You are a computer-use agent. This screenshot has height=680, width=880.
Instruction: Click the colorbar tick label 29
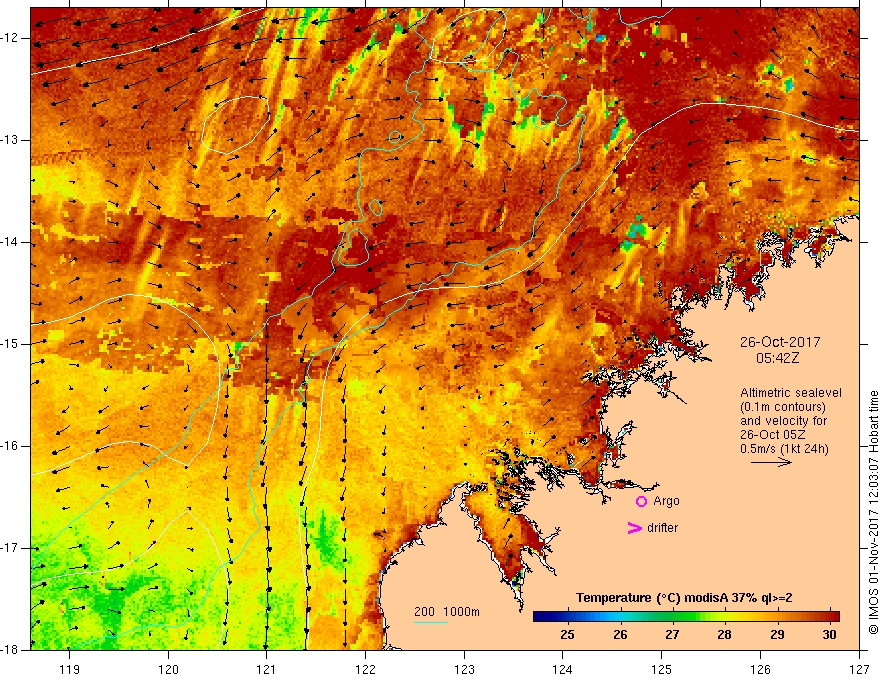coord(777,635)
